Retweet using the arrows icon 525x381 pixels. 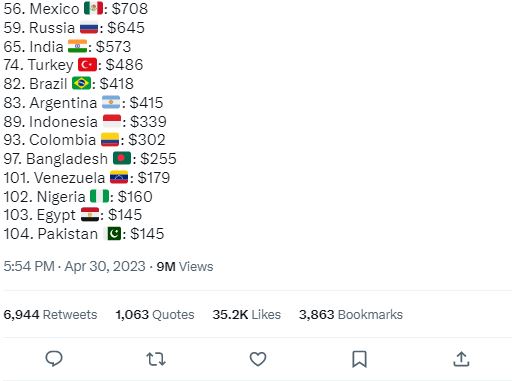click(x=156, y=359)
